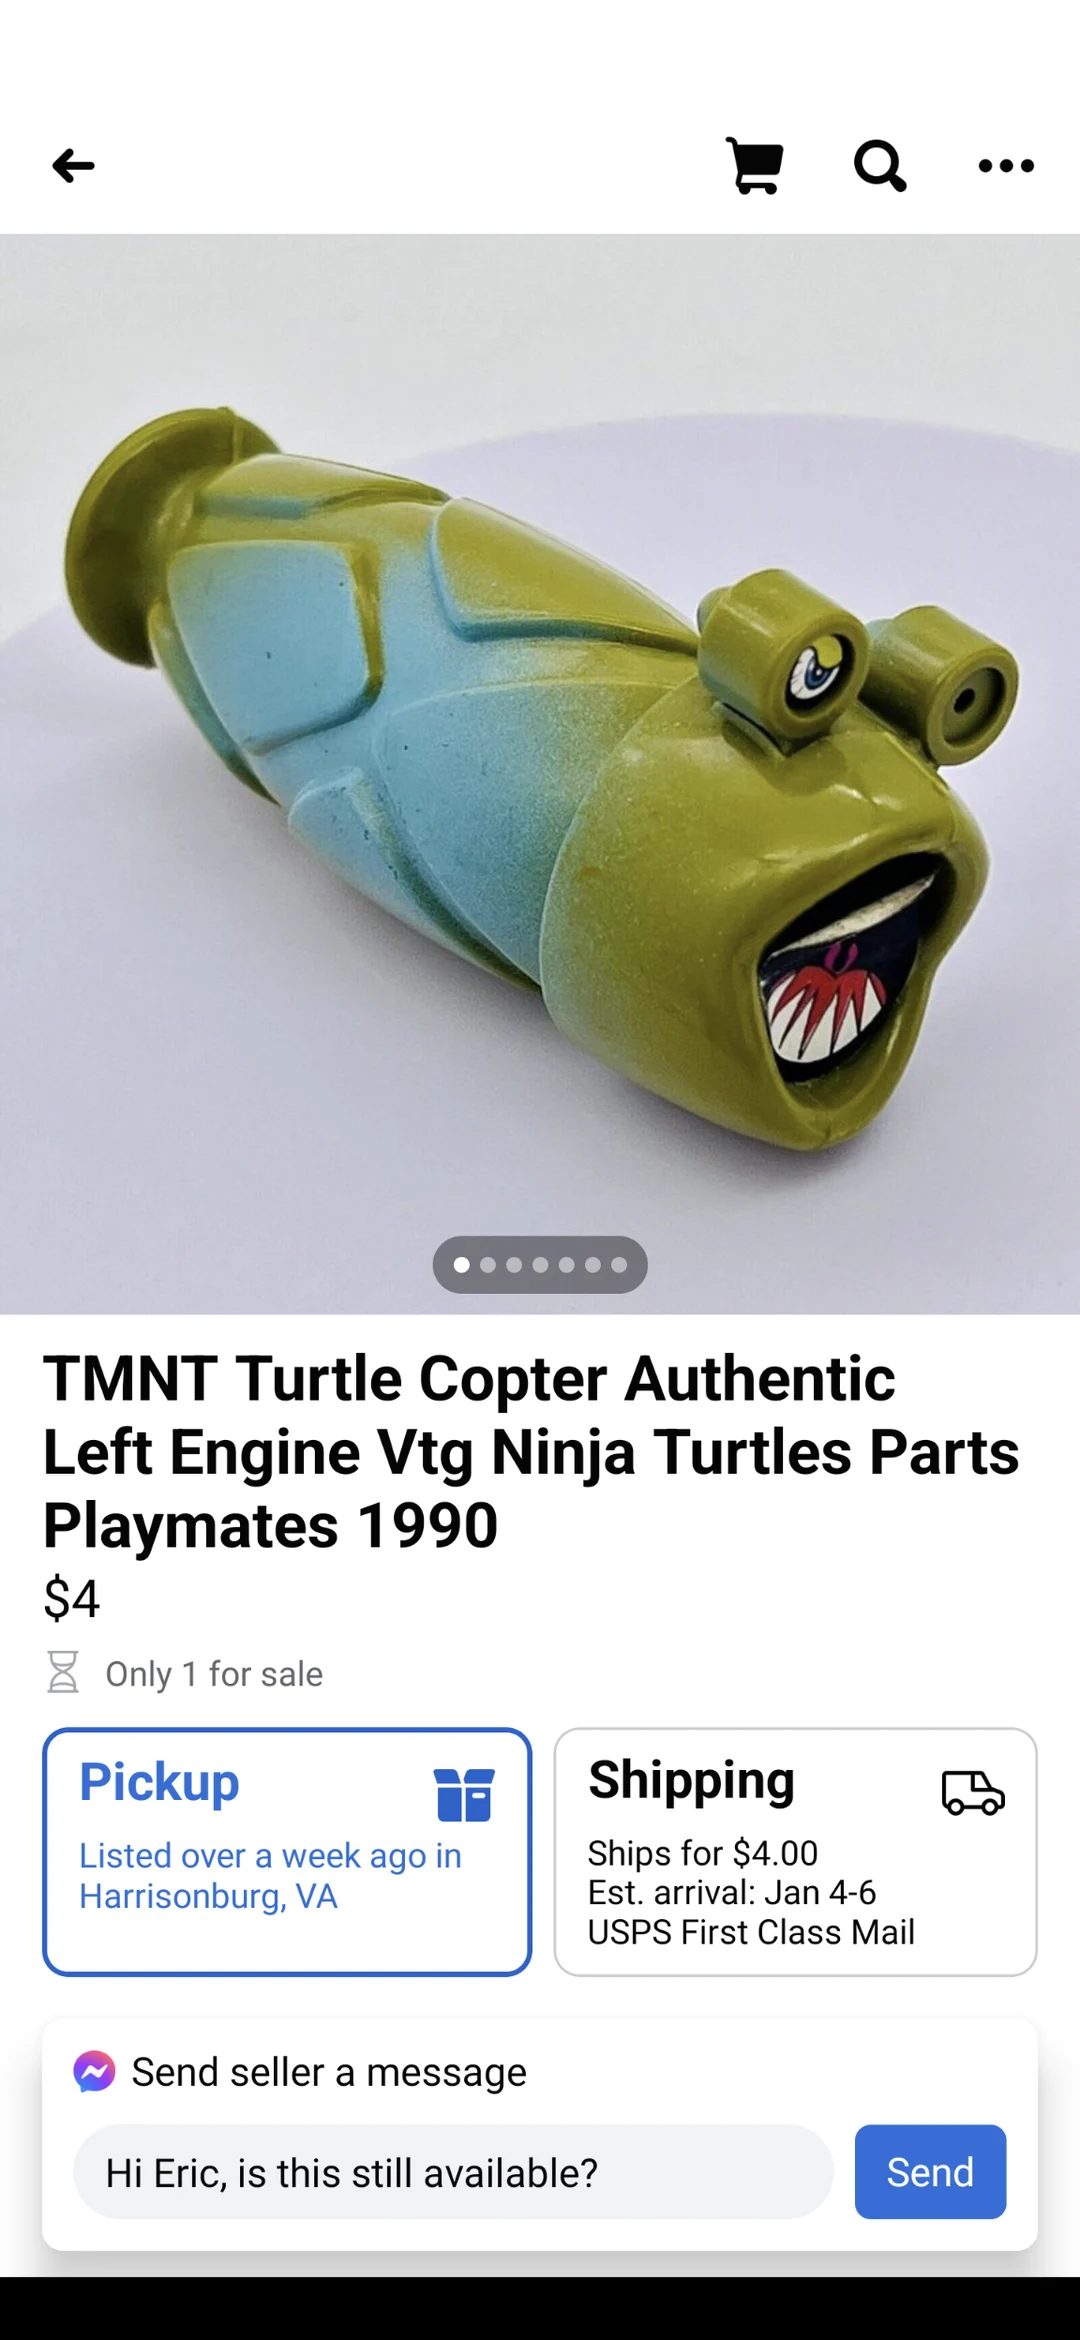Viewport: 1080px width, 2340px height.
Task: Open the TMNT Turtle Copter listing title
Action: [530, 1451]
